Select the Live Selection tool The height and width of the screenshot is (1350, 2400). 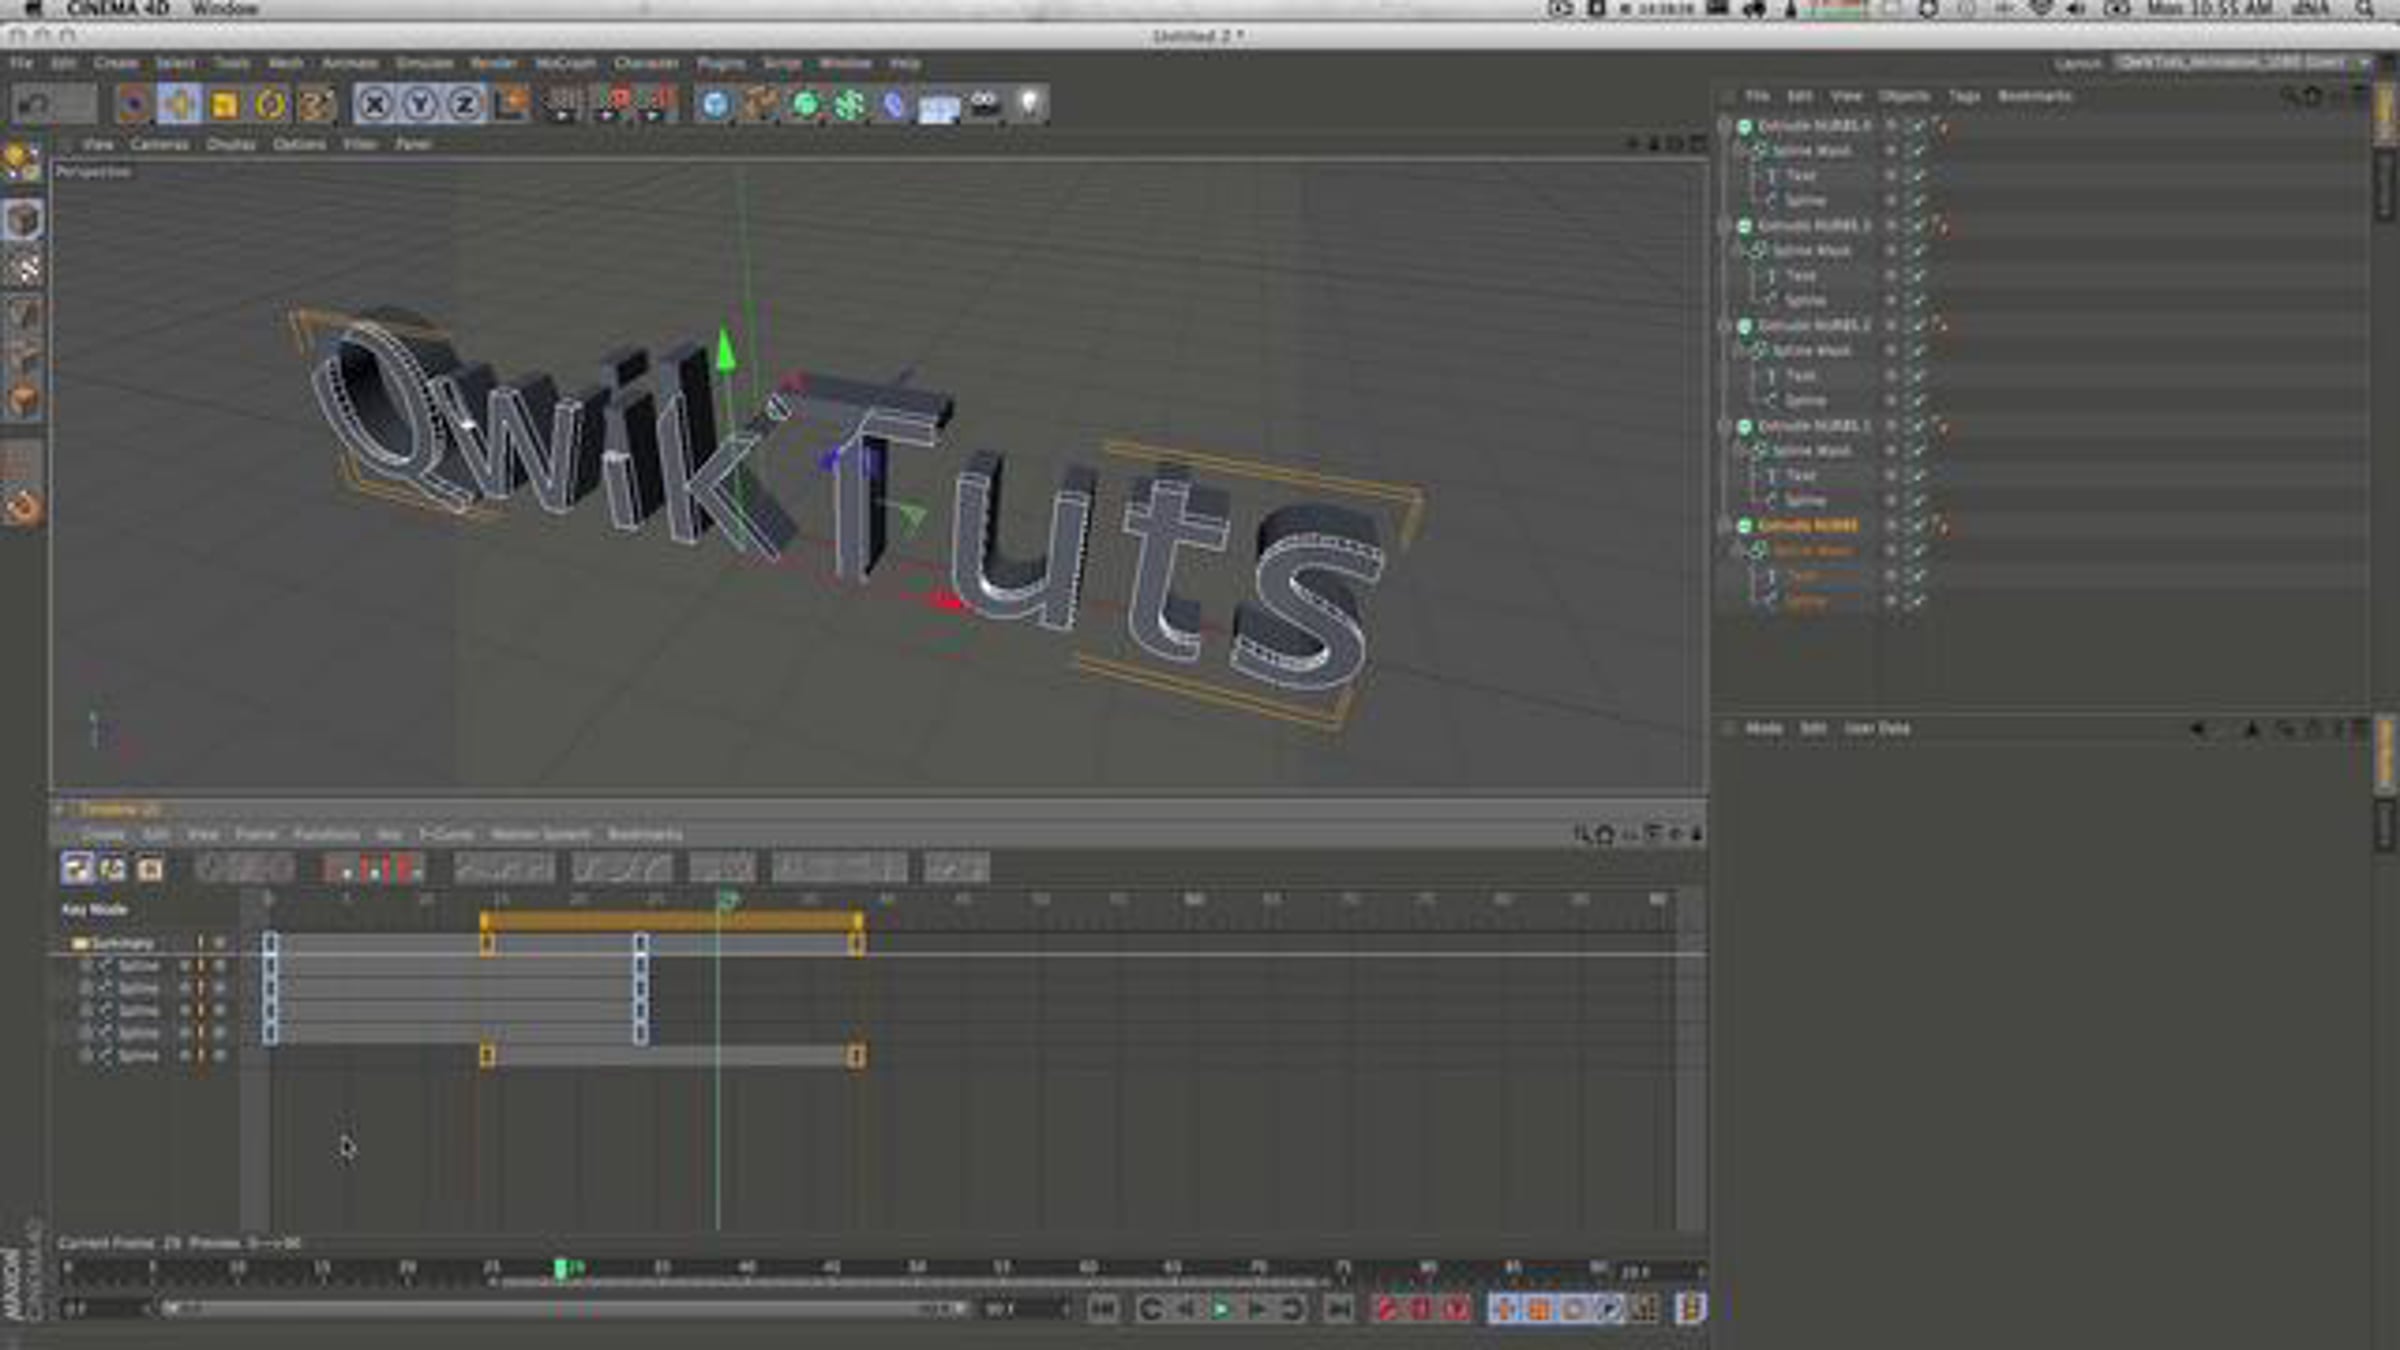[133, 104]
